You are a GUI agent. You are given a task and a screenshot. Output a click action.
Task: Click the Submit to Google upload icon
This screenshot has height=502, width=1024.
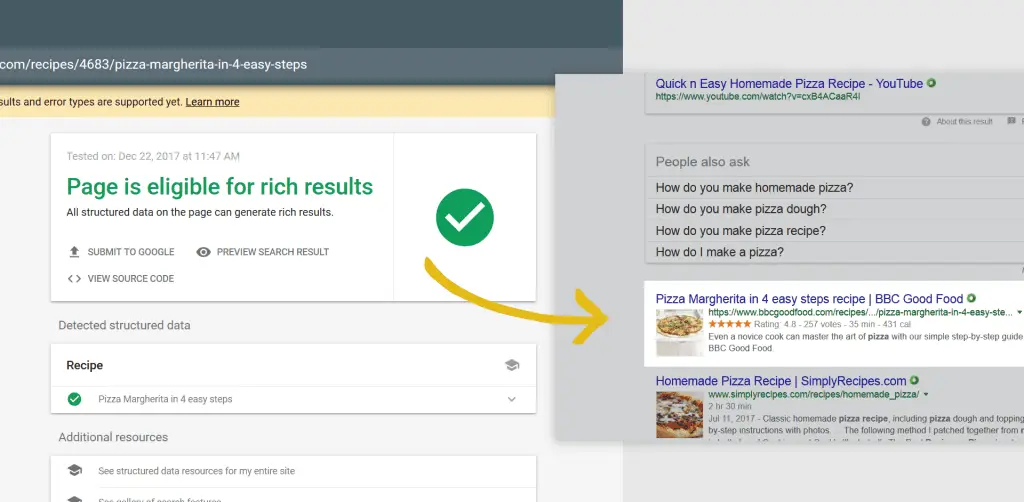click(74, 252)
